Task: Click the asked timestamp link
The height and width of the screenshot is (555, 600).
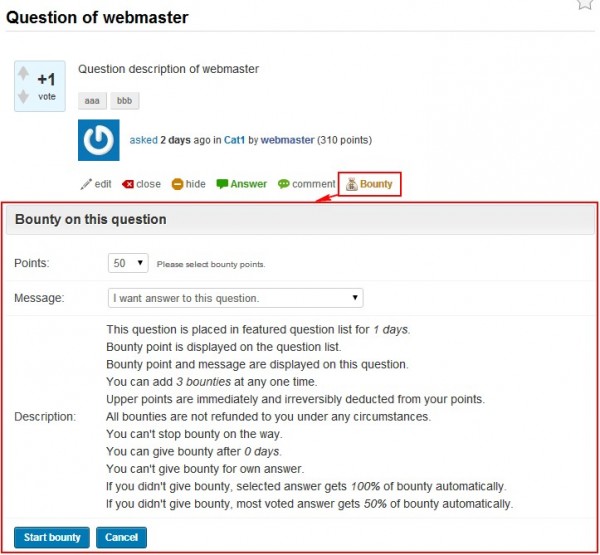Action: click(144, 141)
